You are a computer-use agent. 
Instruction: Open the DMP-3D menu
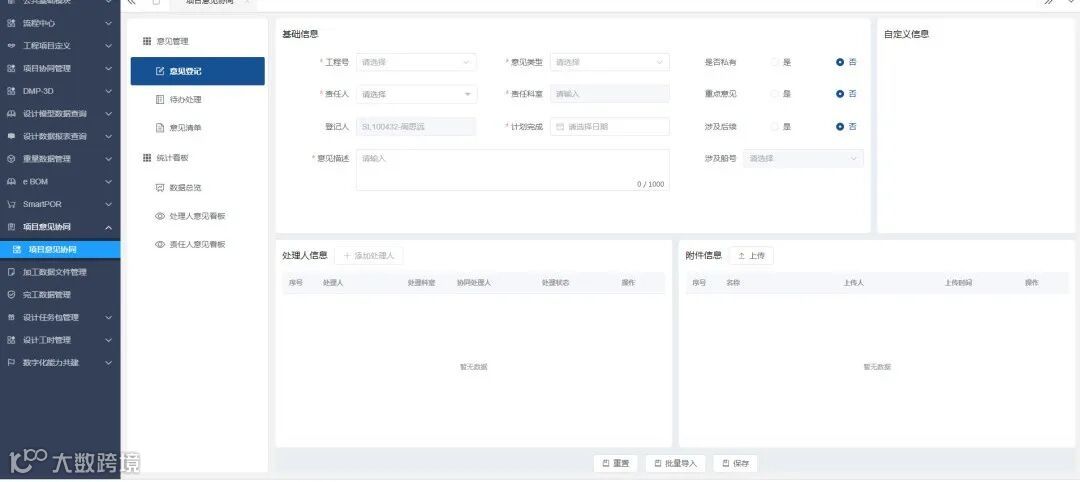point(60,91)
